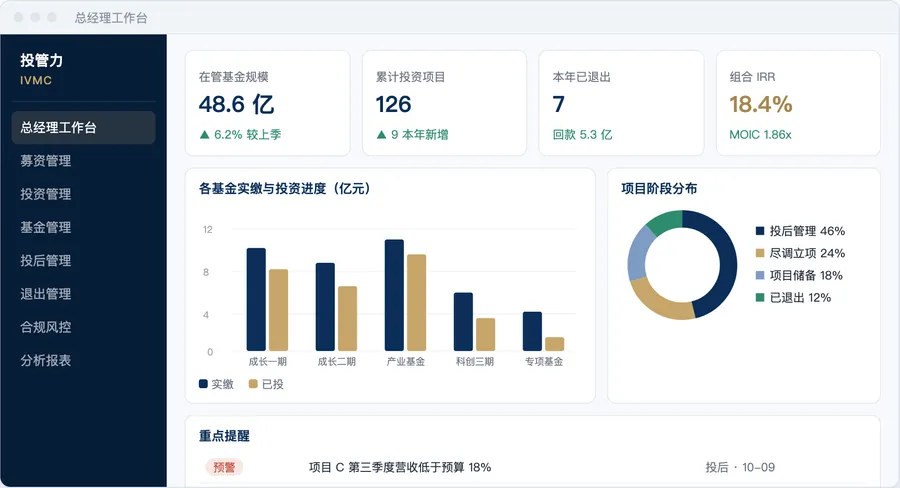Toggle the 实缴 legend swatch
This screenshot has height=488, width=900.
[x=203, y=384]
